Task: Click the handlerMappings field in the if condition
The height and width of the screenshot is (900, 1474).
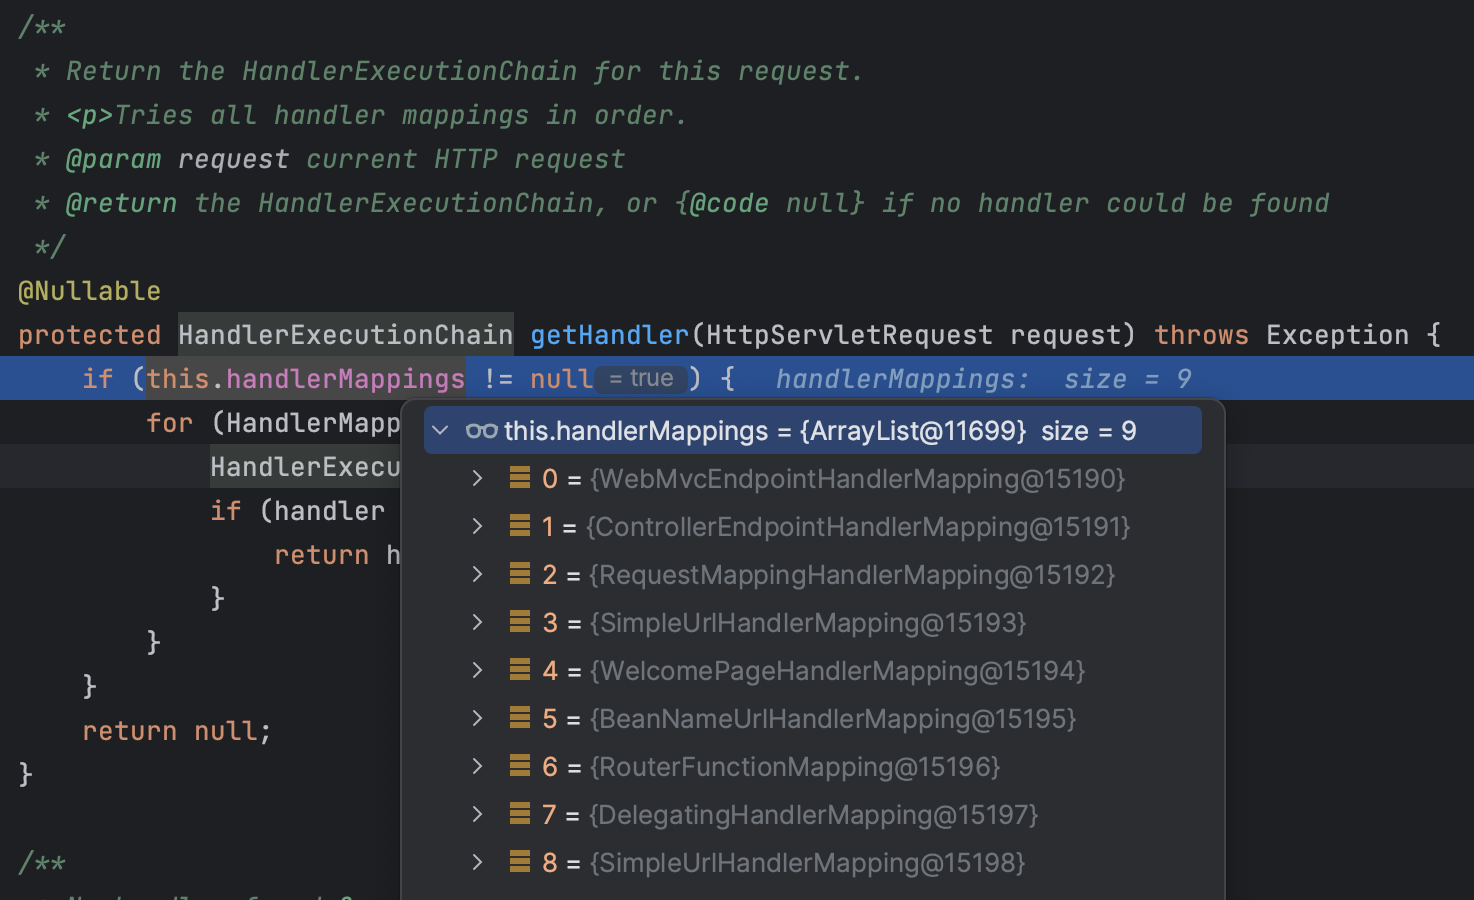Action: [346, 379]
